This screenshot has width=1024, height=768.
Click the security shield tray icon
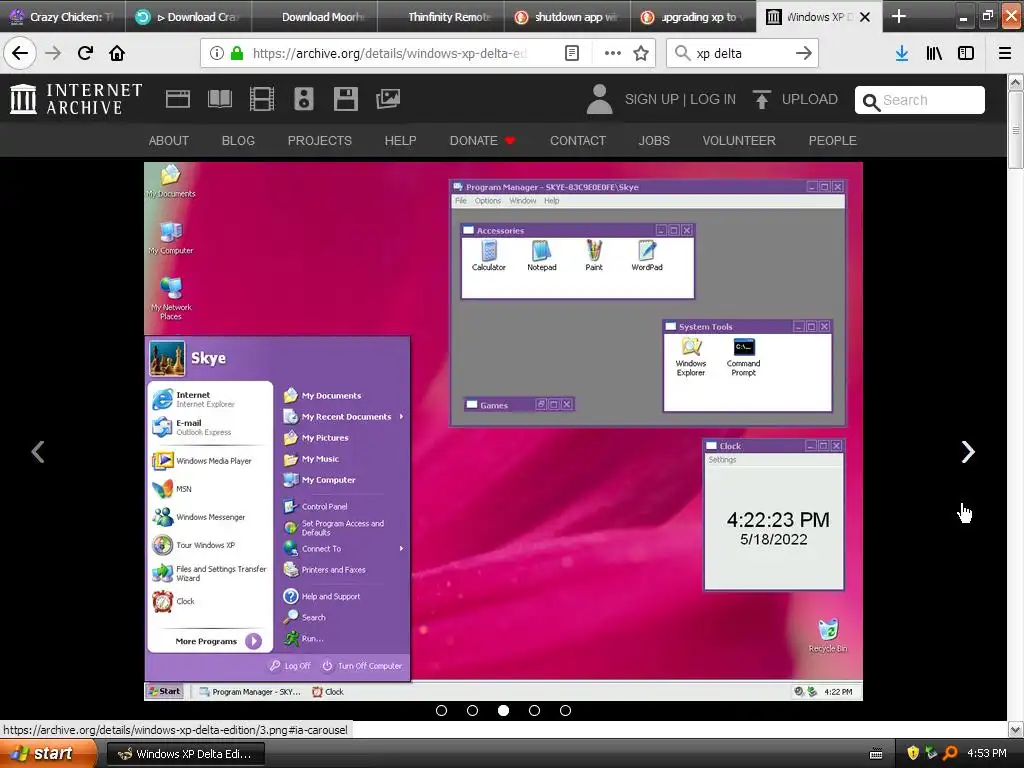coord(913,753)
